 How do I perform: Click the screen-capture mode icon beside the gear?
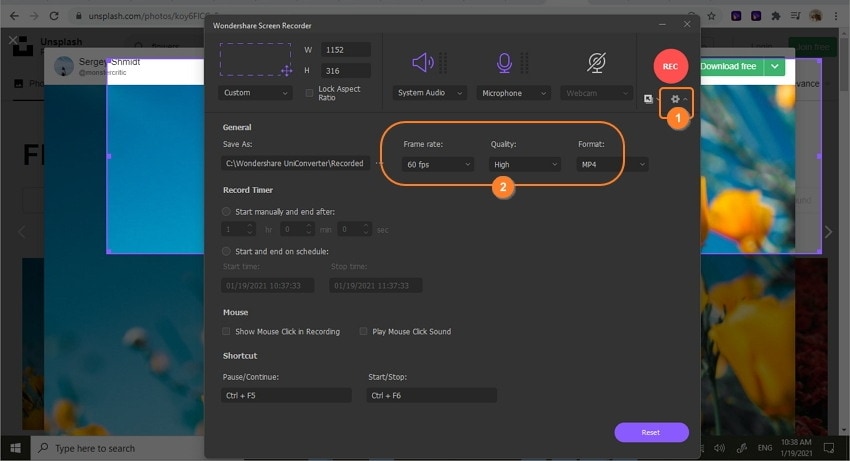tap(648, 99)
